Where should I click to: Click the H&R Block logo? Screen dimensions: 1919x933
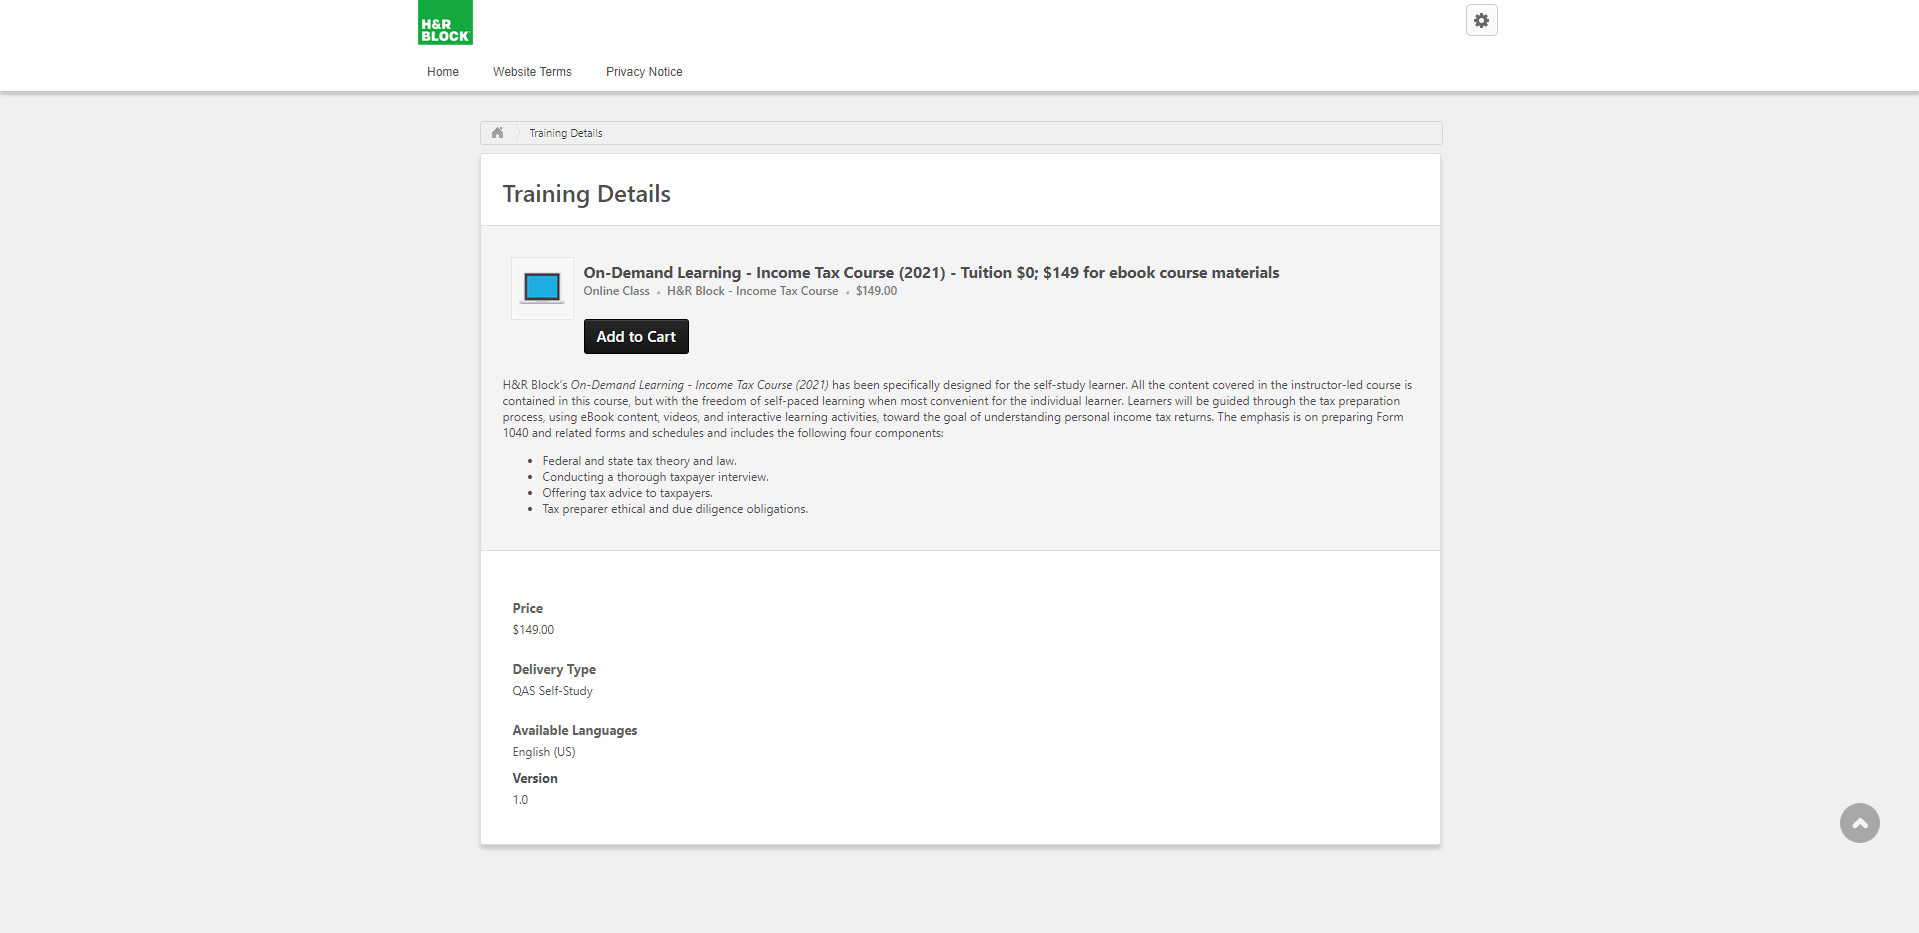tap(445, 22)
